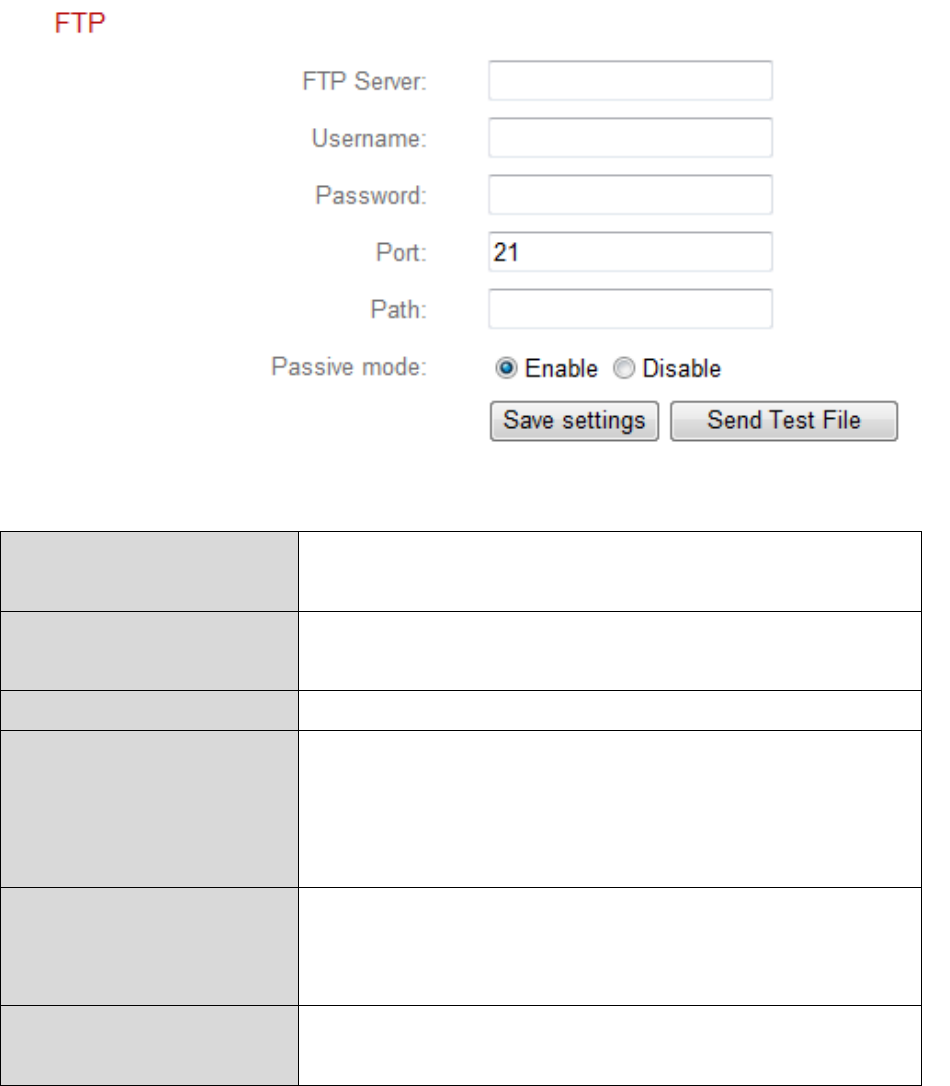Click the Send Test File button
The height and width of the screenshot is (1086, 950).
coord(783,420)
